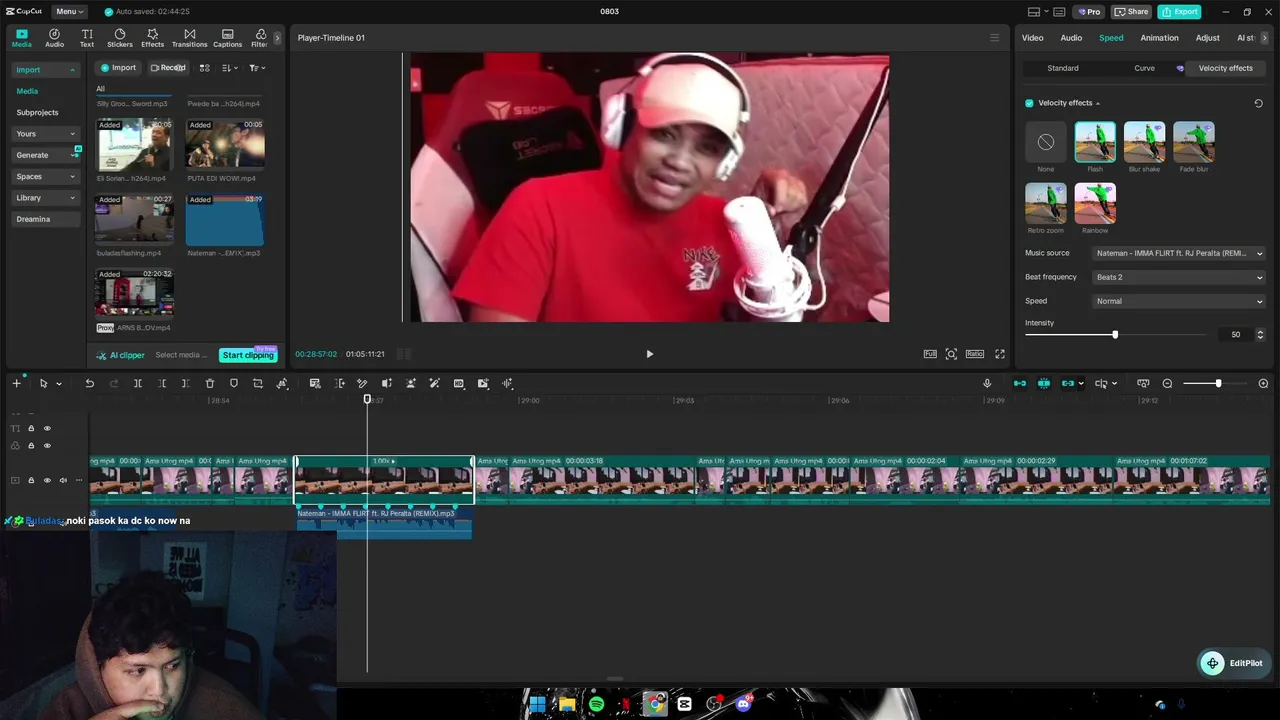Undo the last timeline action
Screen dimensions: 1280x720
[x=90, y=384]
